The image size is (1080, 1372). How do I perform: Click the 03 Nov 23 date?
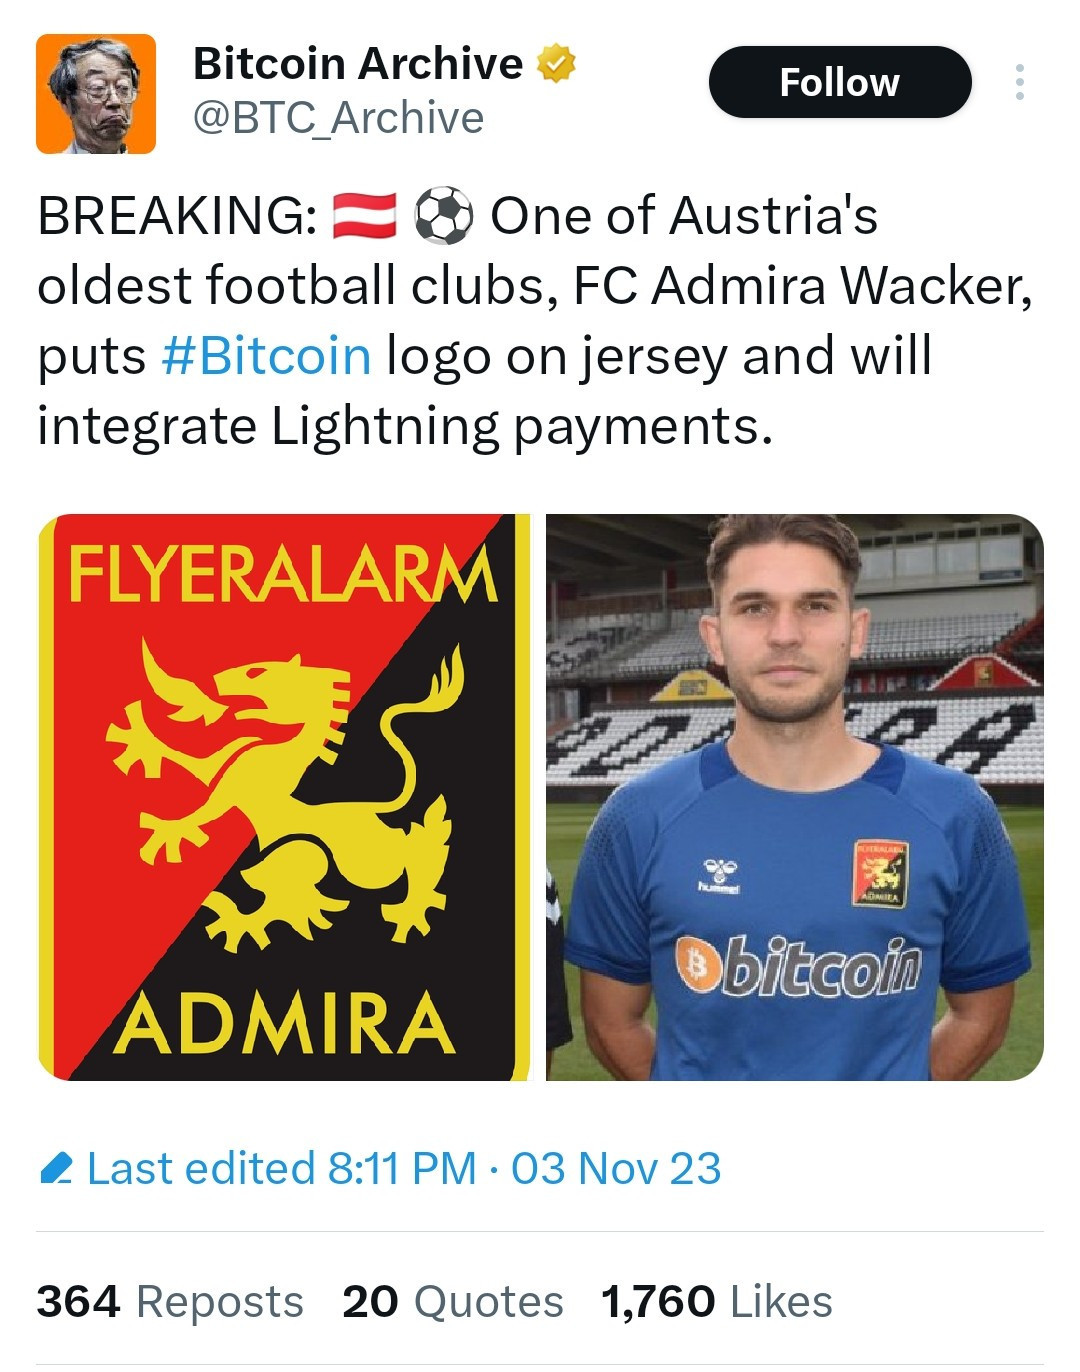click(x=616, y=1168)
